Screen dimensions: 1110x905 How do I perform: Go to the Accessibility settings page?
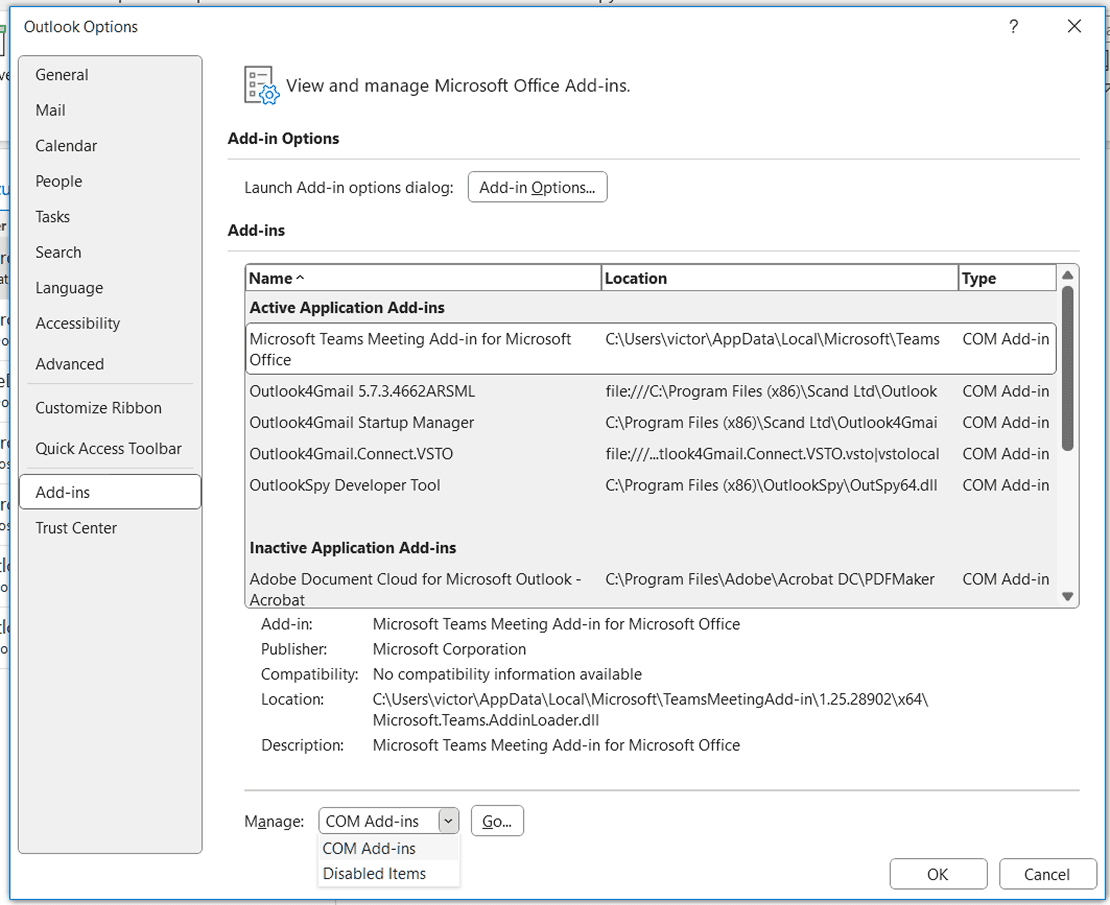point(77,323)
